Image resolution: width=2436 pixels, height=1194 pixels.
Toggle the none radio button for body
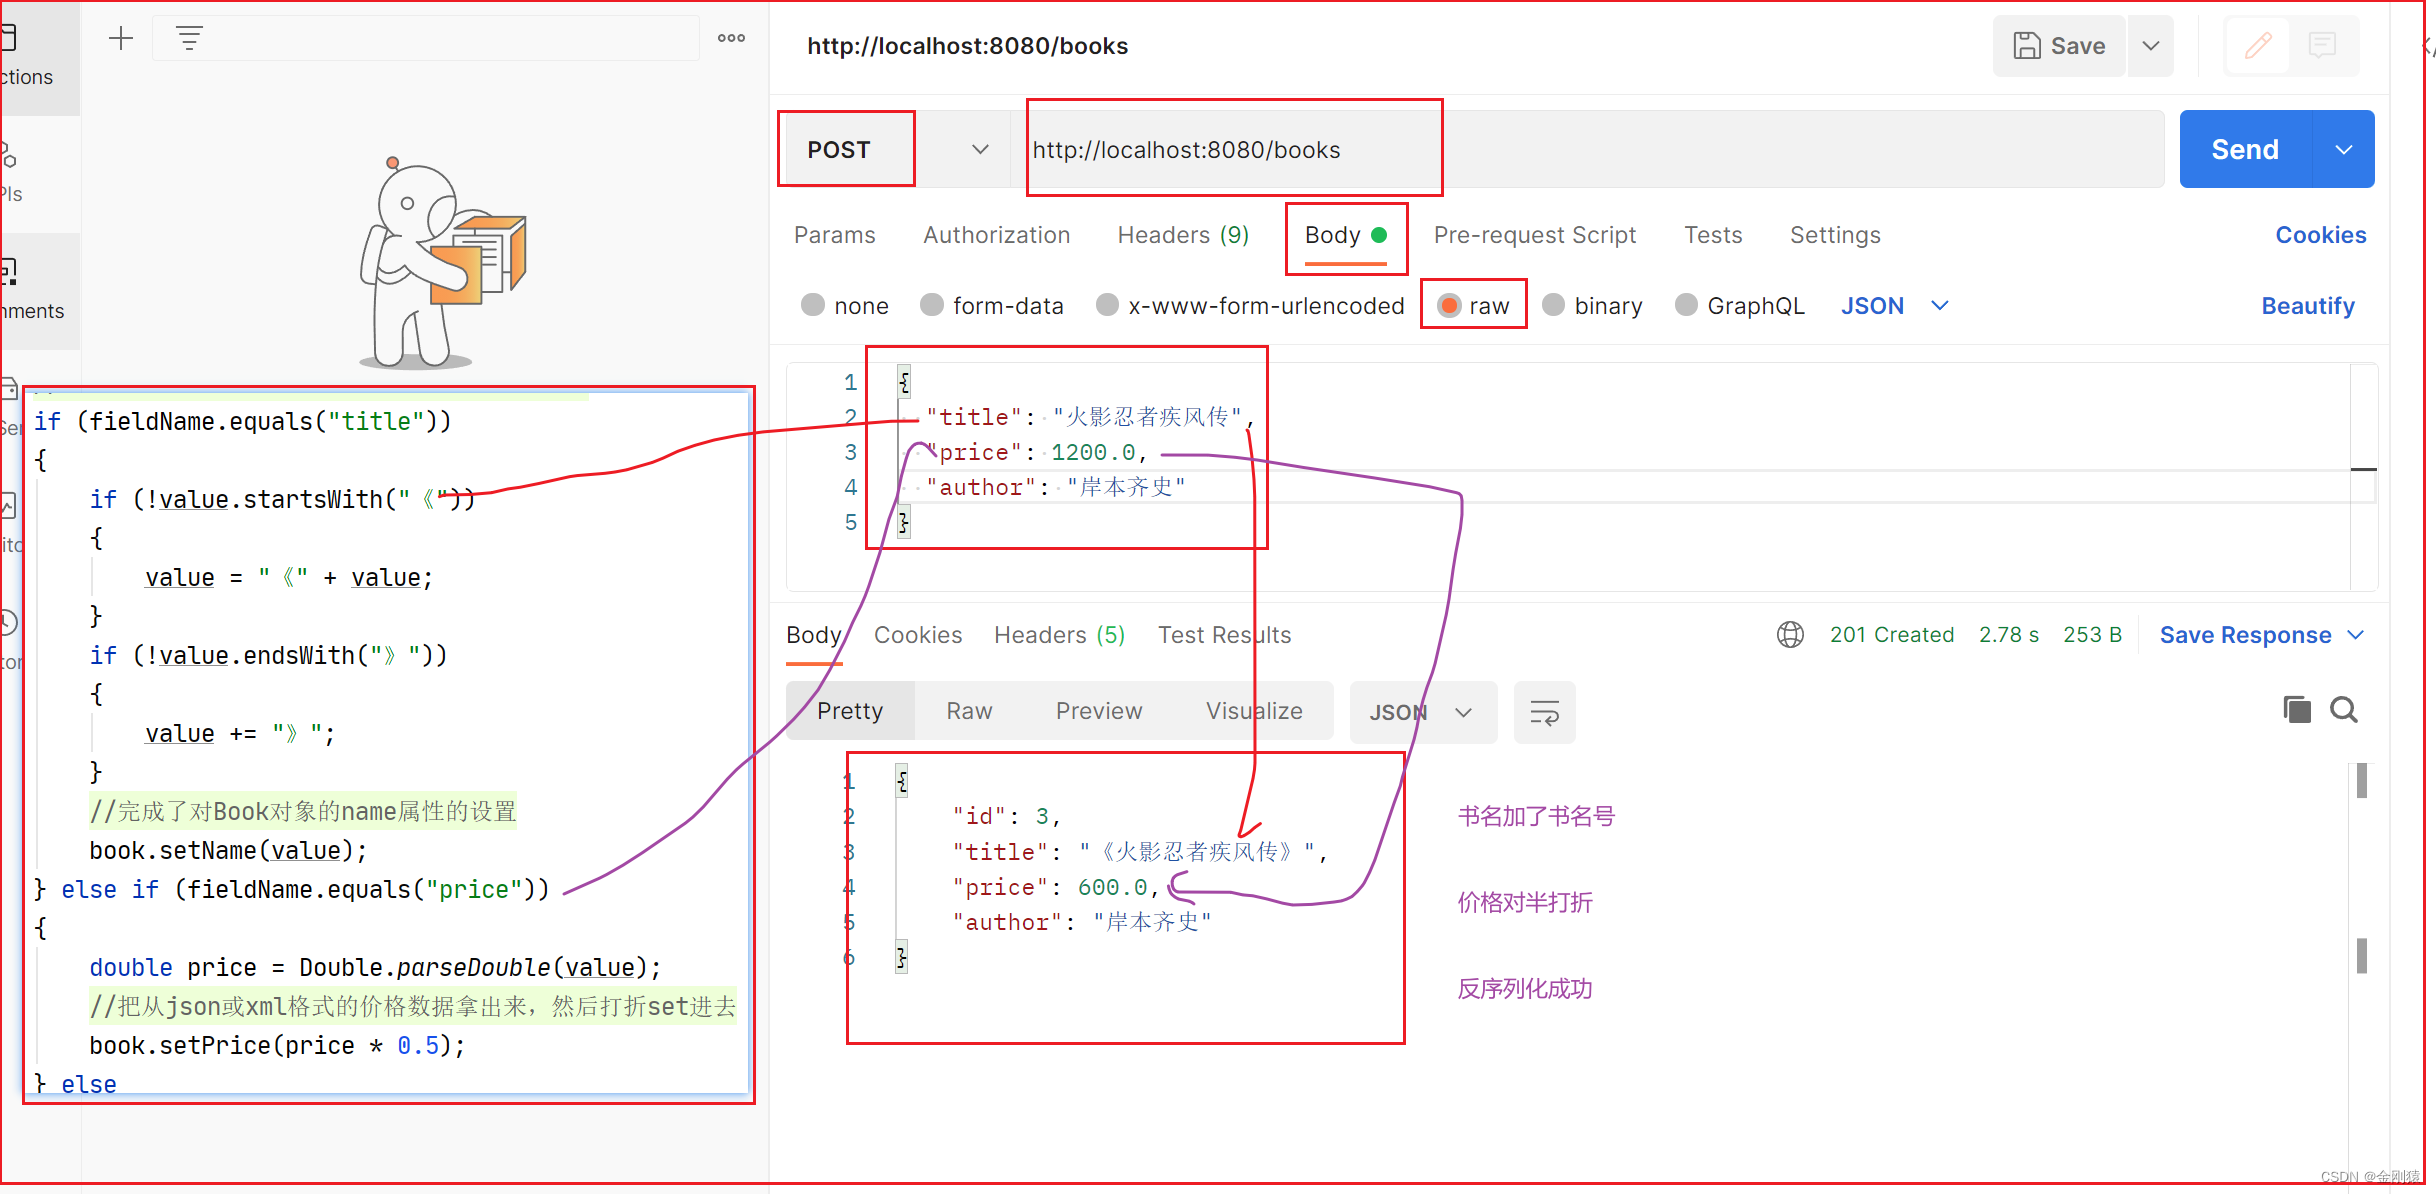click(x=811, y=306)
